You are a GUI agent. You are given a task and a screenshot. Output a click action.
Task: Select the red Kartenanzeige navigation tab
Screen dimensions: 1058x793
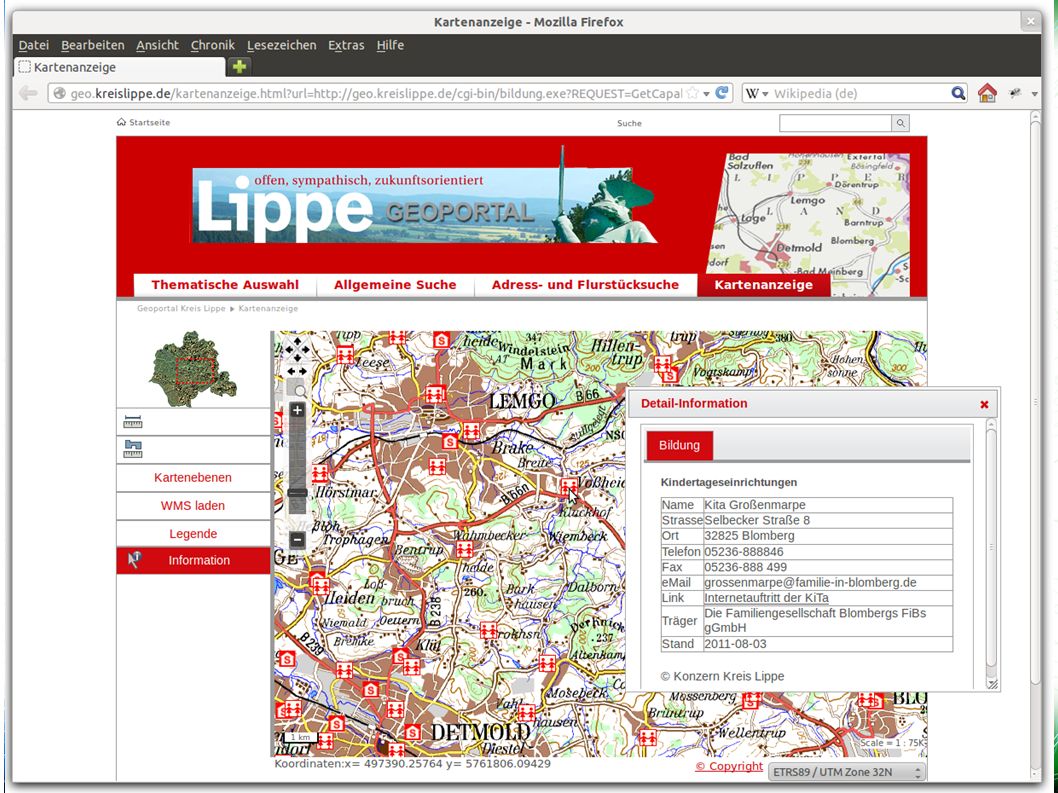(x=763, y=285)
